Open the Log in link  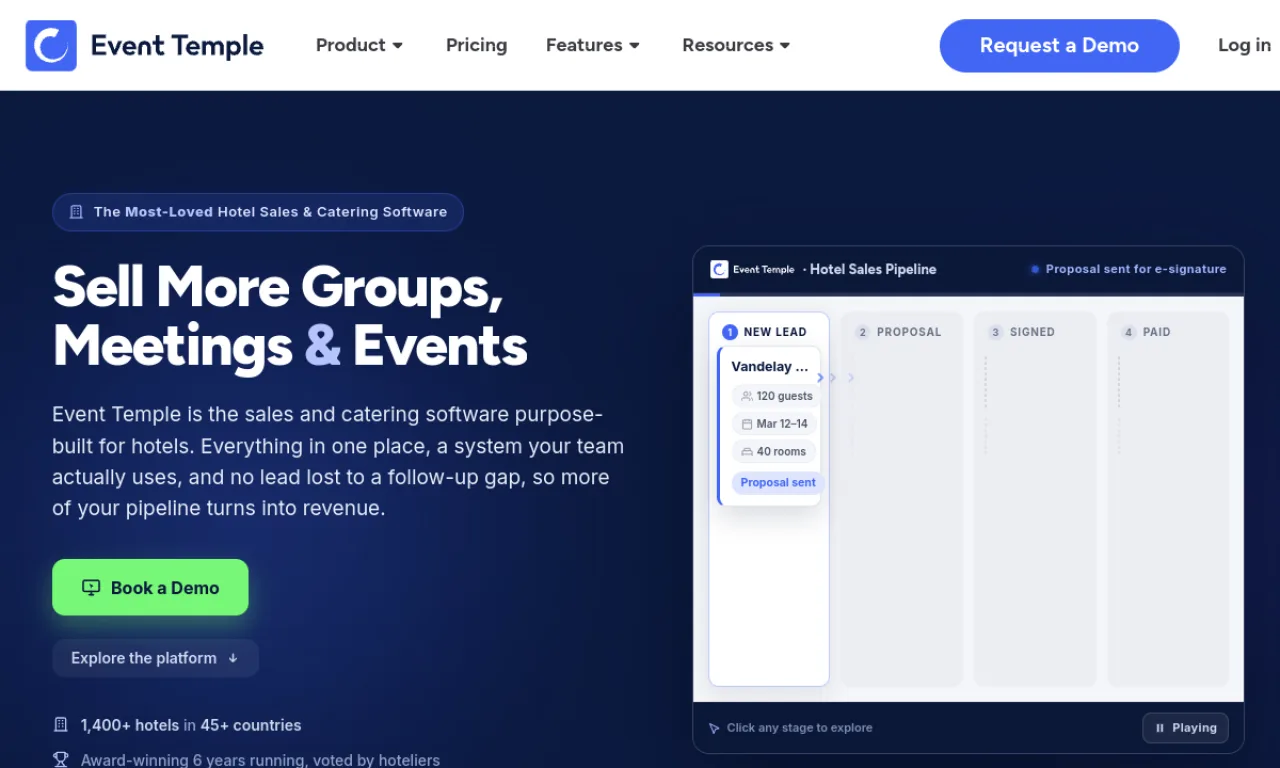pos(1244,45)
